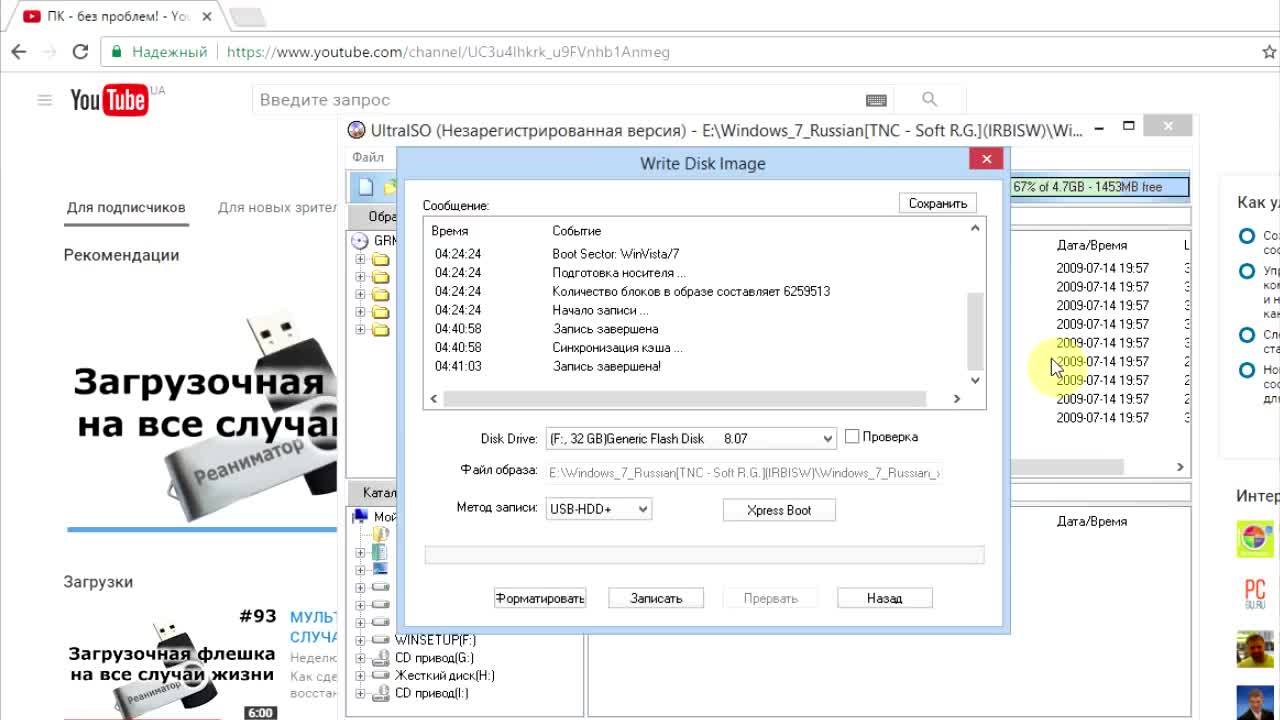The width and height of the screenshot is (1280, 720).
Task: Click the Сохранить button
Action: click(938, 203)
